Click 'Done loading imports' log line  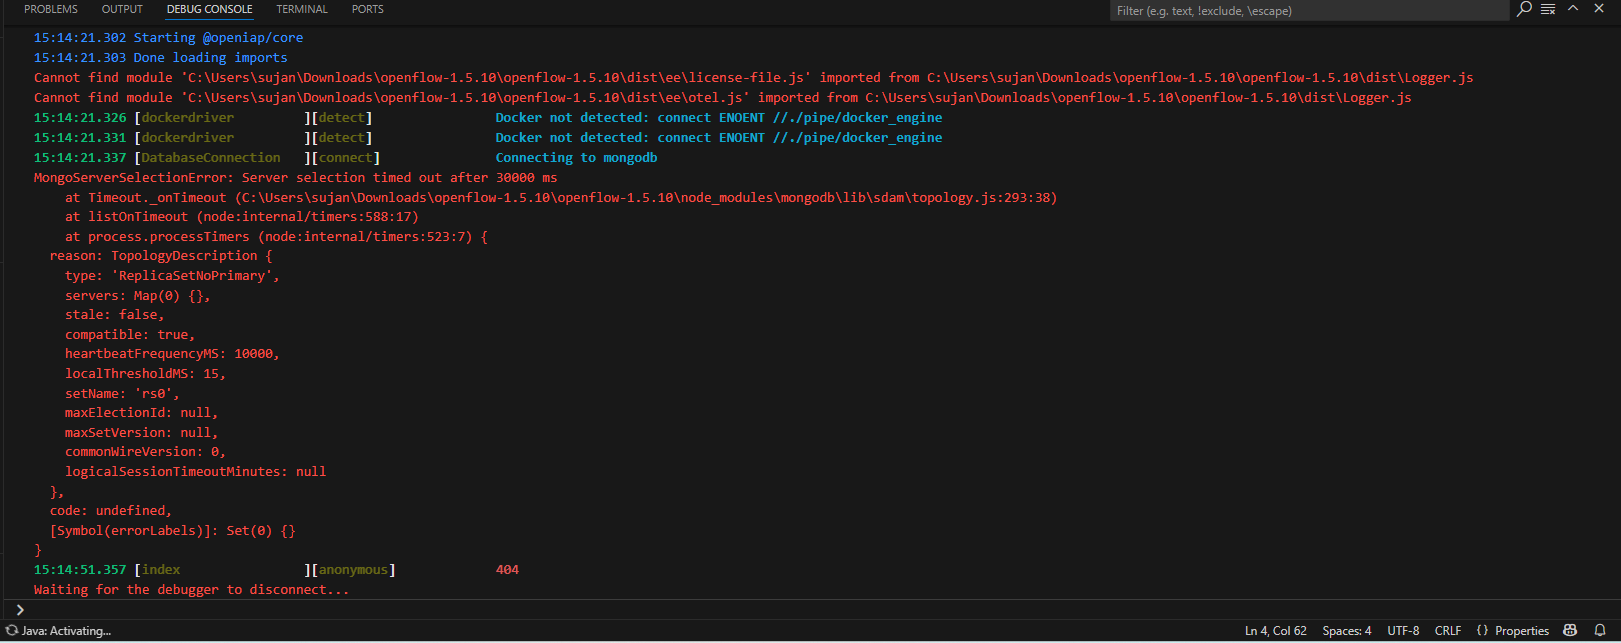tap(160, 58)
